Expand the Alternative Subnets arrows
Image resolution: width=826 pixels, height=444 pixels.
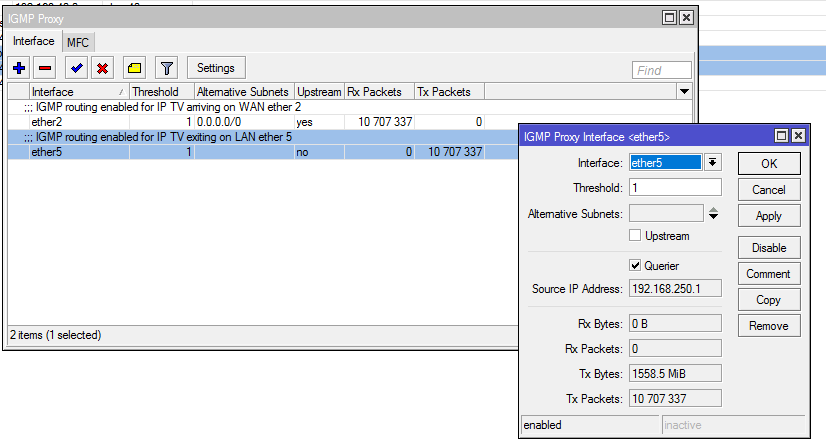click(x=713, y=213)
